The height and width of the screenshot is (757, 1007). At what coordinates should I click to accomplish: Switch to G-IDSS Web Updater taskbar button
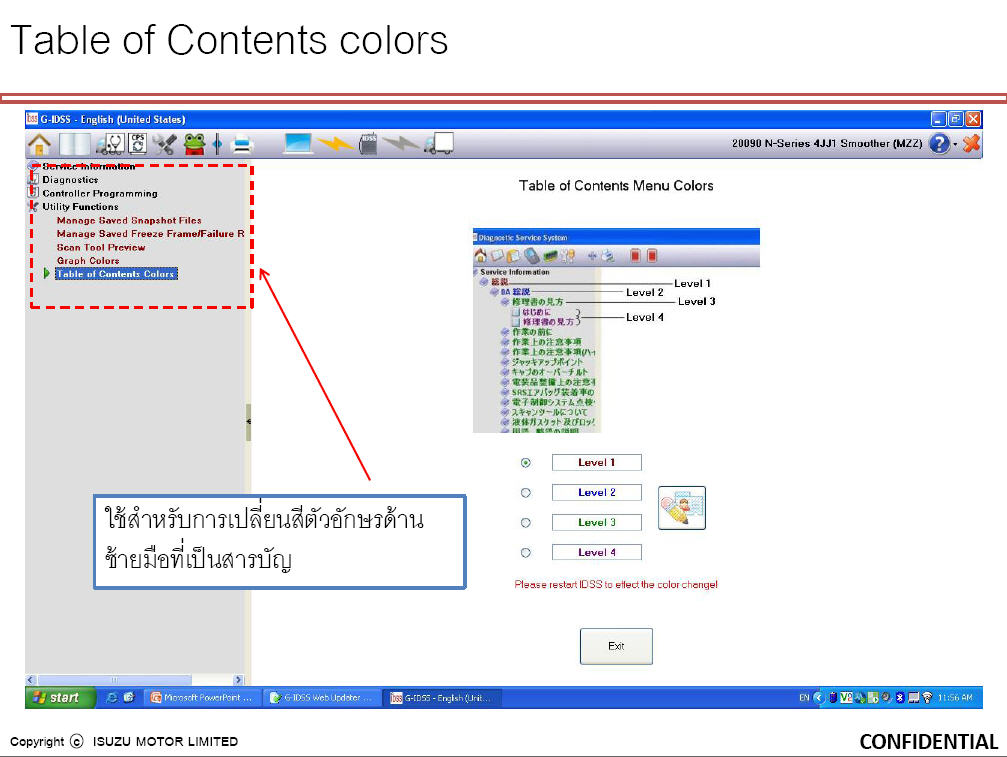pos(322,697)
